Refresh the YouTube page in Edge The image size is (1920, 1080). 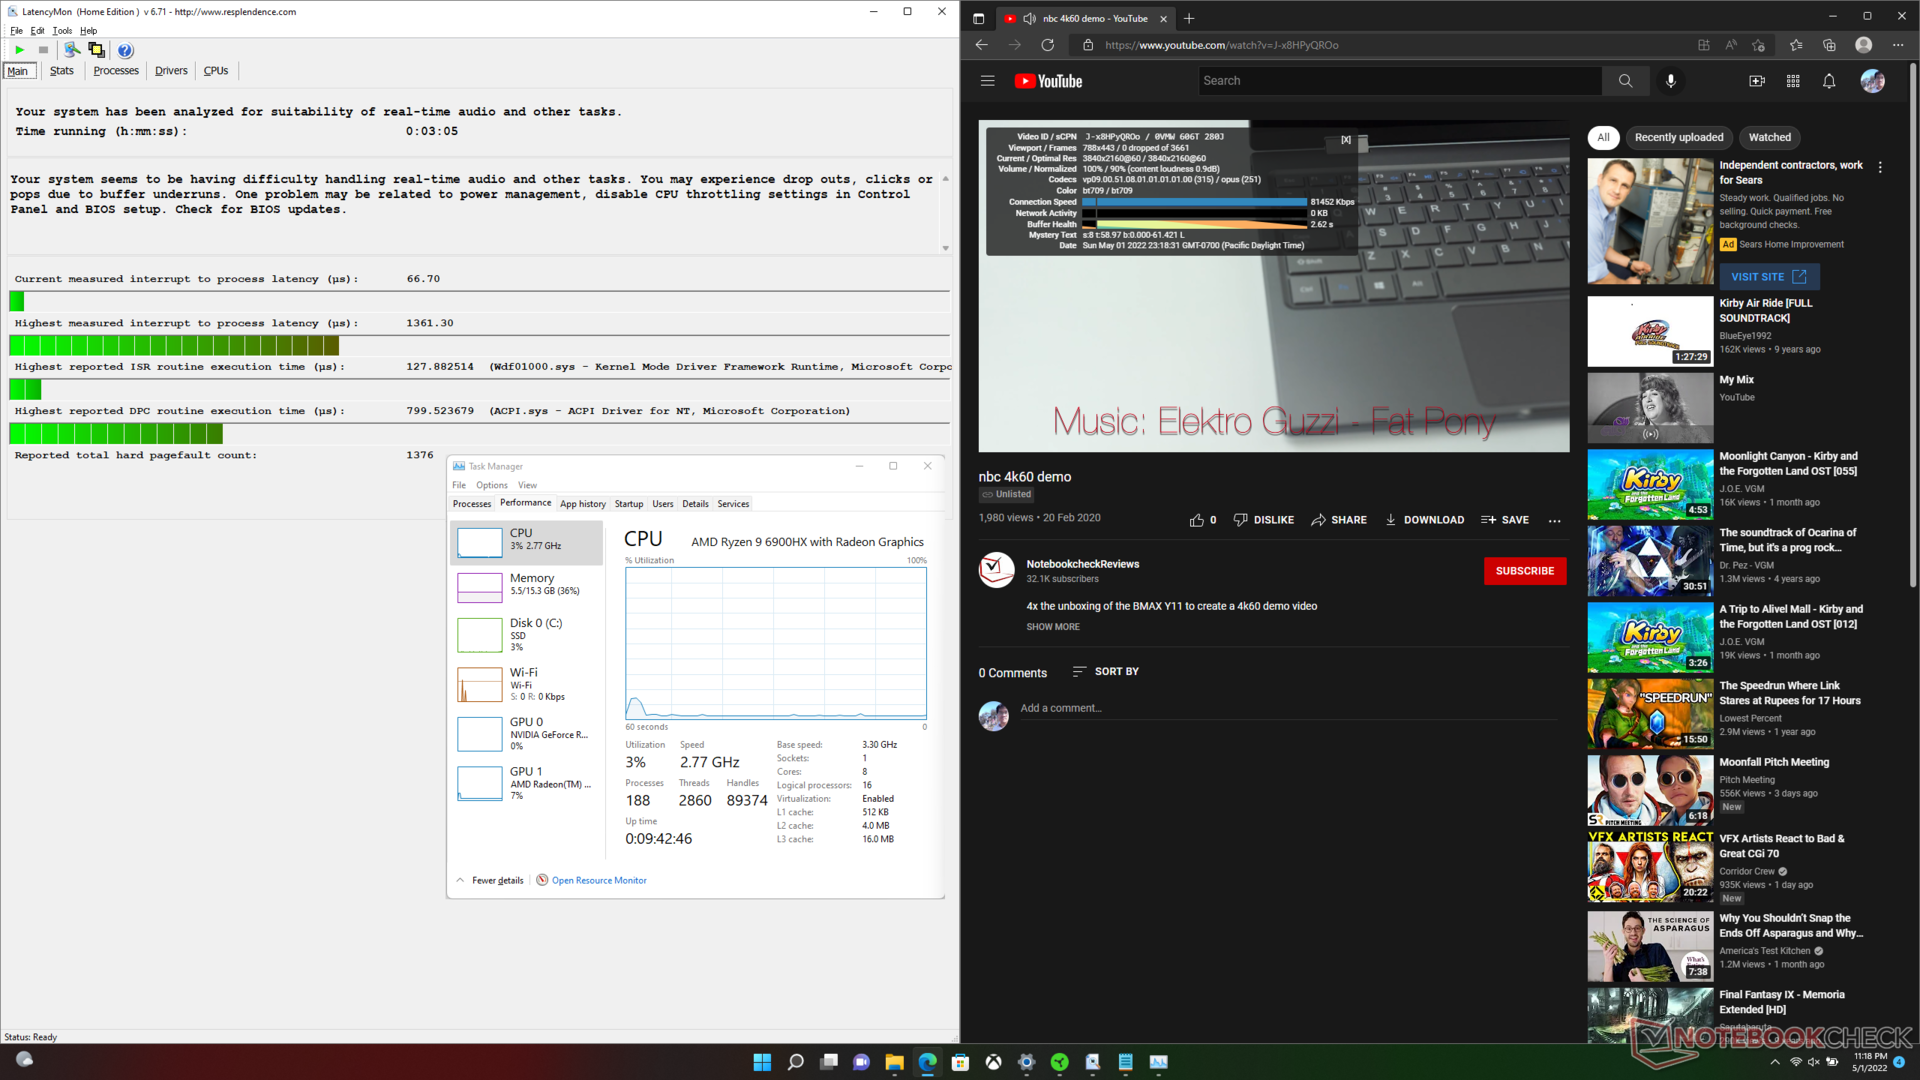pyautogui.click(x=1047, y=45)
